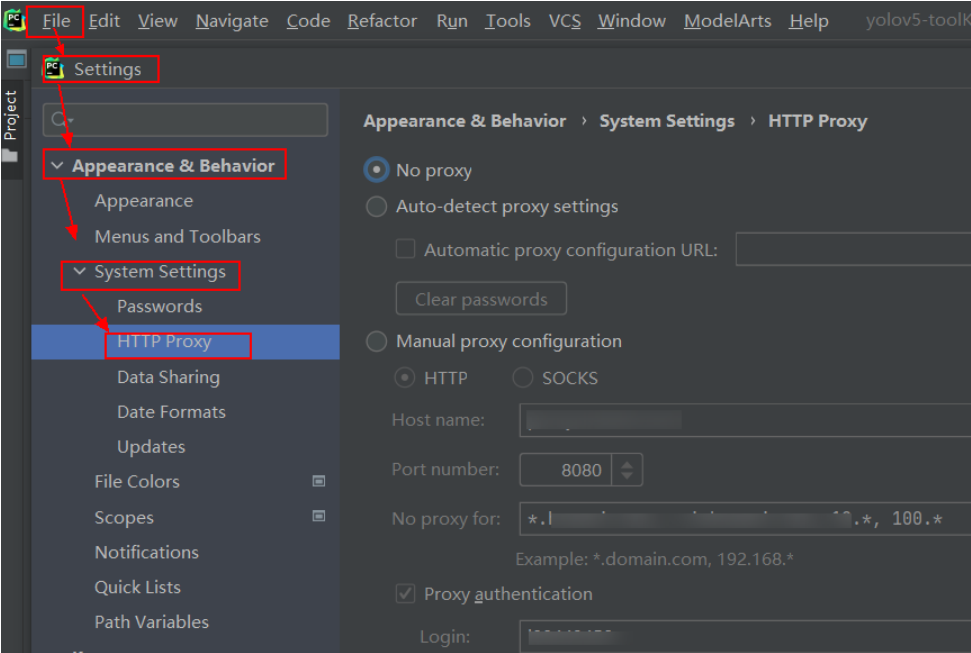Click the No proxy for input field

pos(745,519)
